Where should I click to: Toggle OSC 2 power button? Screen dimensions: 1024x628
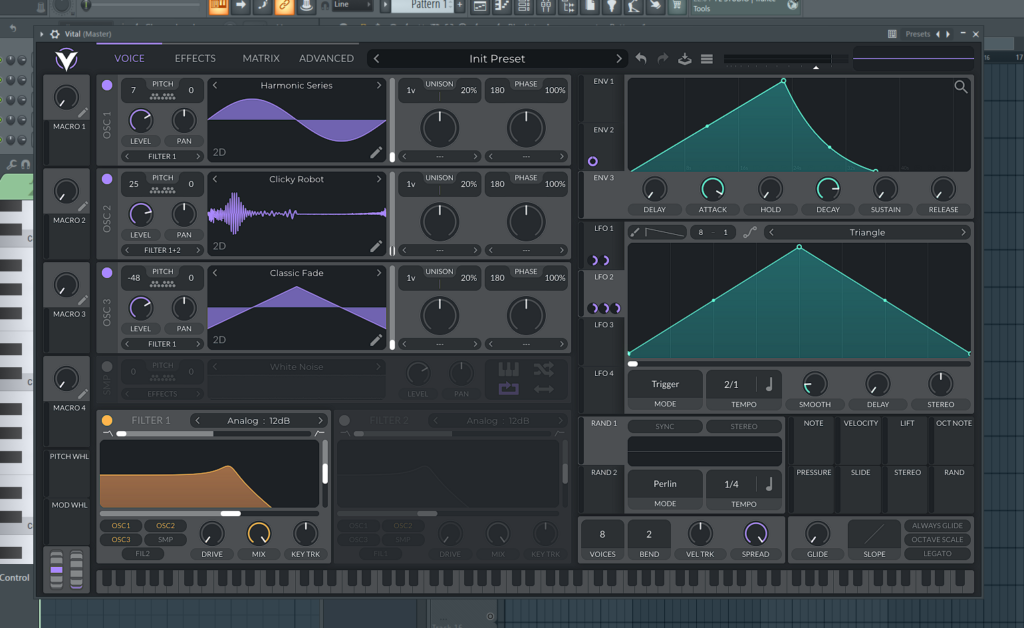[107, 179]
